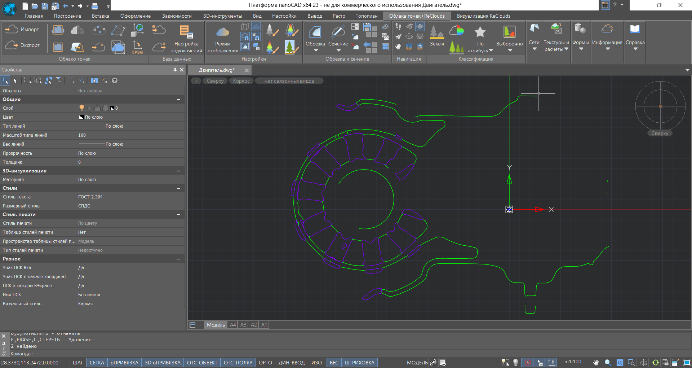Click the color swatch in Цвет property row
The image size is (692, 368).
pos(81,117)
